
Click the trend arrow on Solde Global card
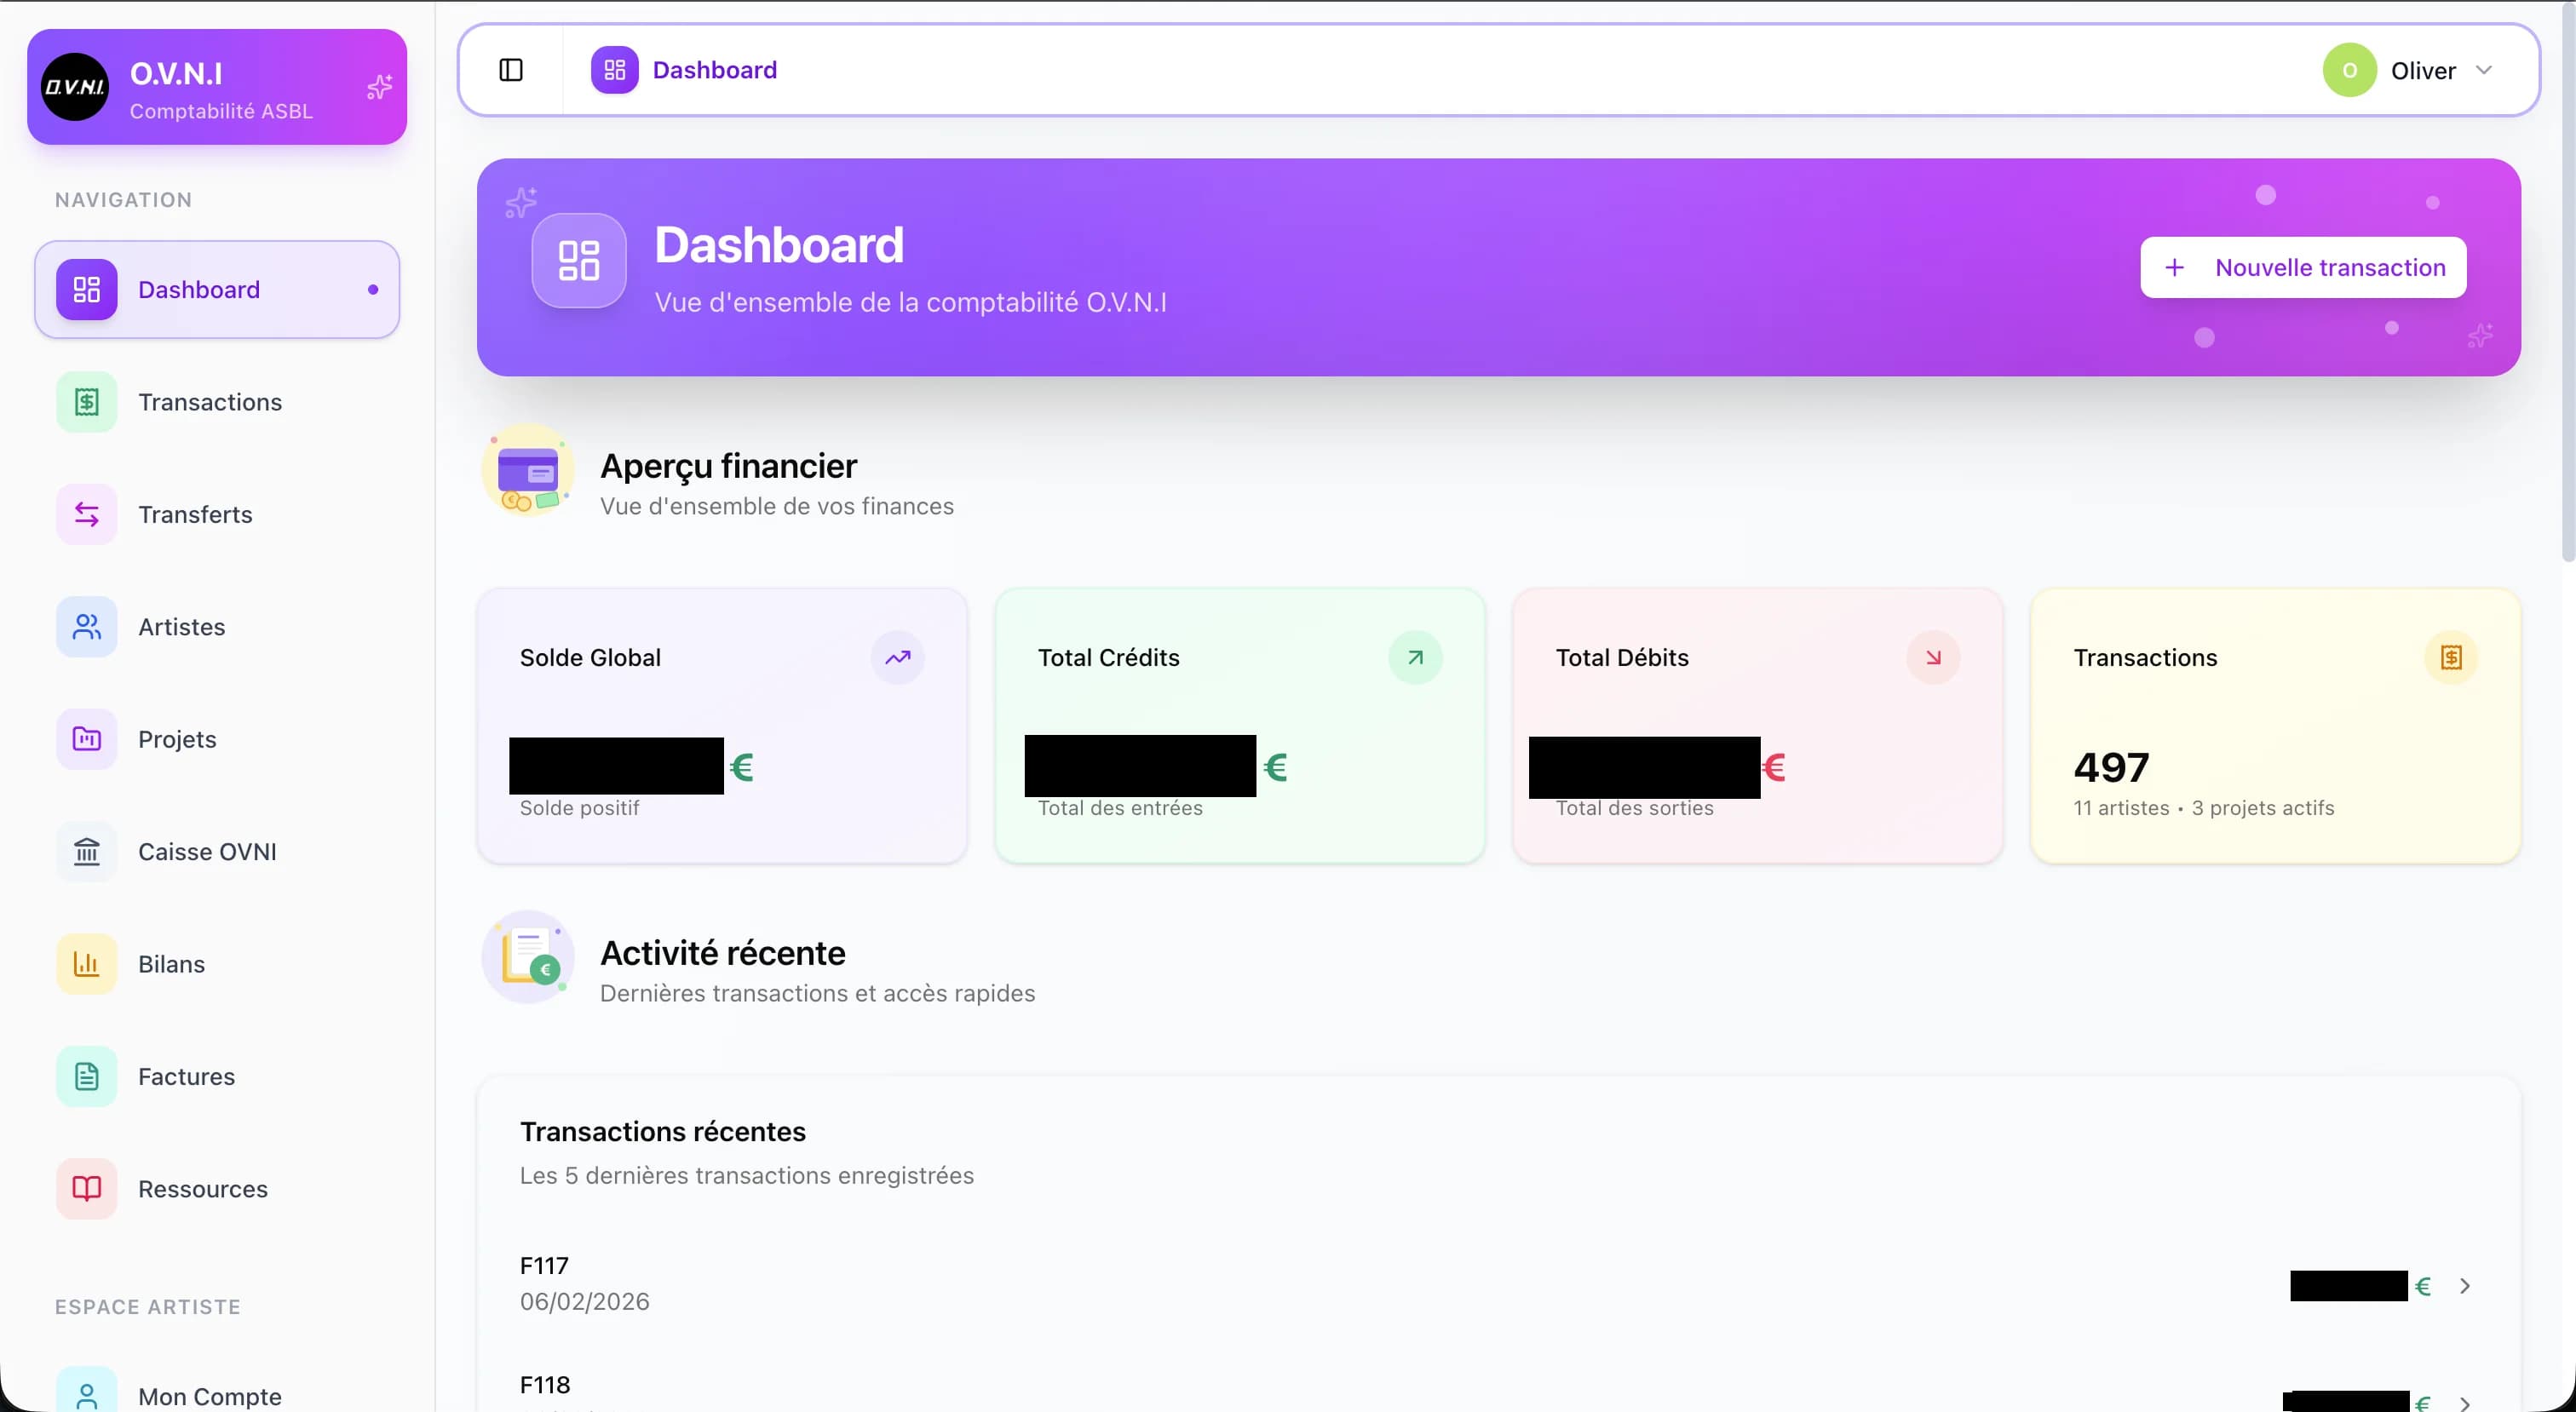tap(898, 657)
